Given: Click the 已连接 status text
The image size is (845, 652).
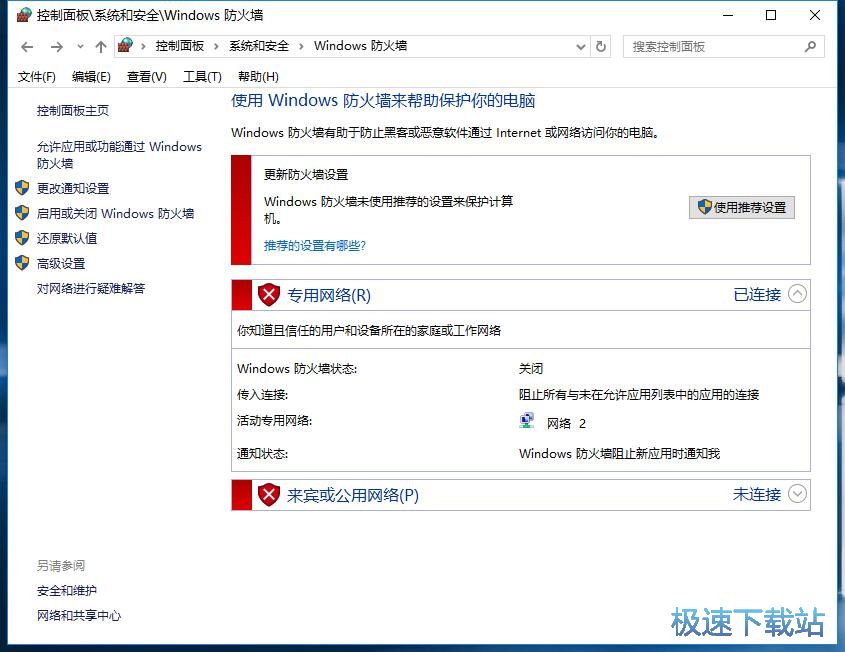Looking at the screenshot, I should 757,295.
